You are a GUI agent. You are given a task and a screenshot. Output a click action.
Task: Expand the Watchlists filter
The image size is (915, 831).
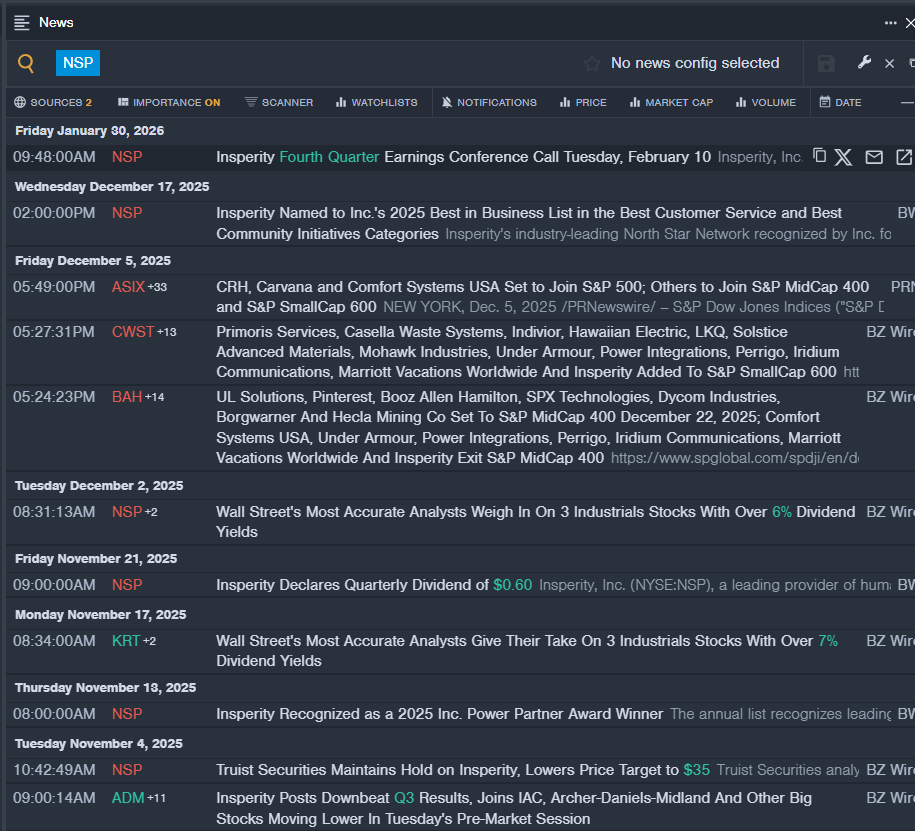(376, 102)
